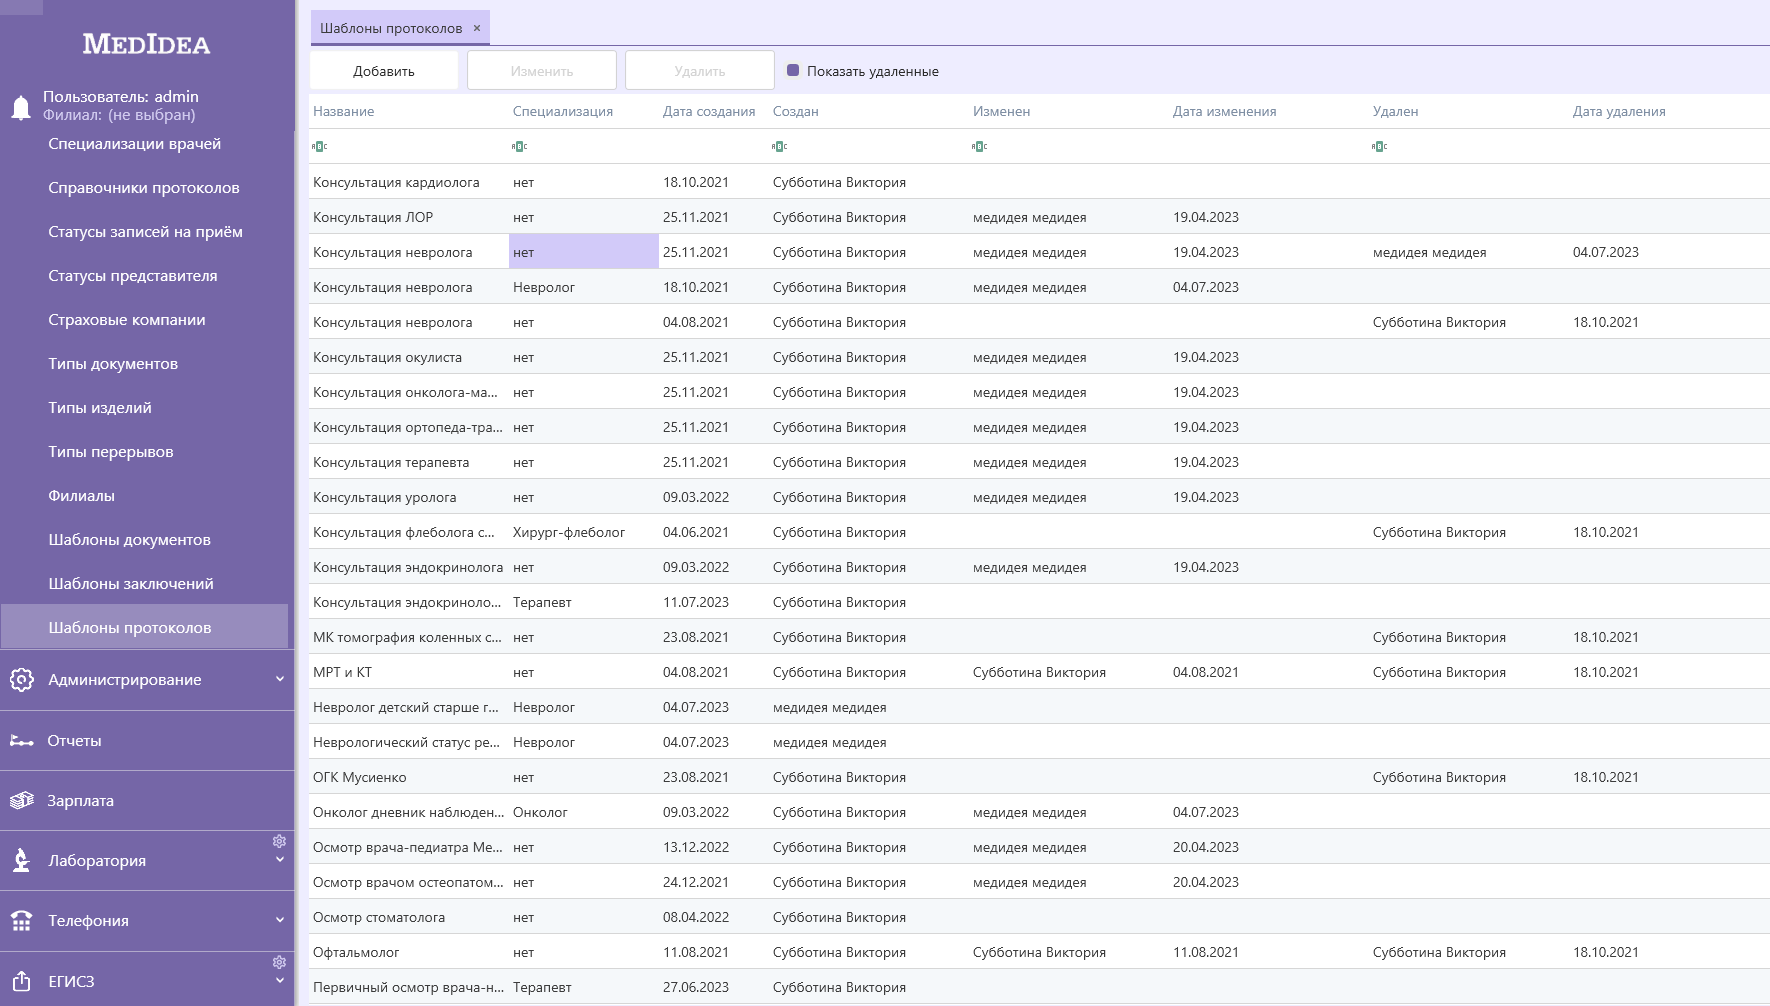The width and height of the screenshot is (1770, 1006).
Task: Select row Консультация уролога
Action: click(1040, 497)
